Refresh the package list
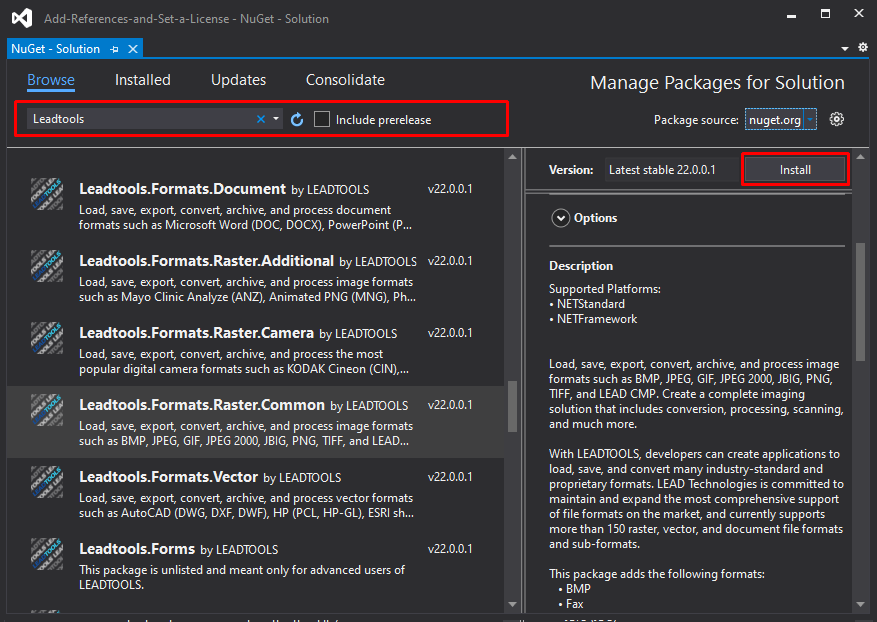 [297, 119]
